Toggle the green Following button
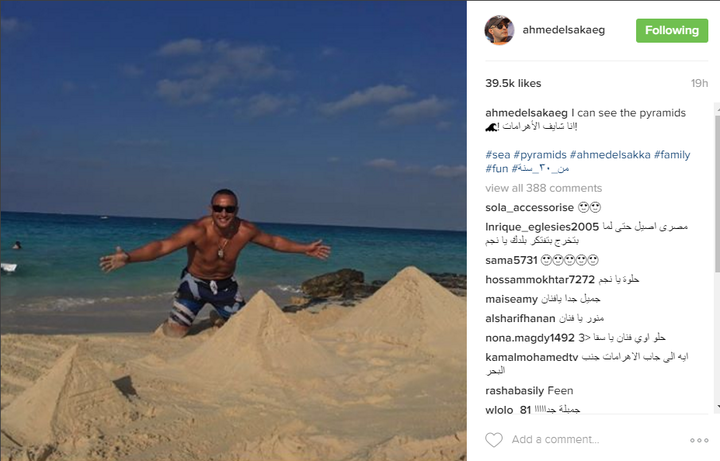 click(672, 31)
